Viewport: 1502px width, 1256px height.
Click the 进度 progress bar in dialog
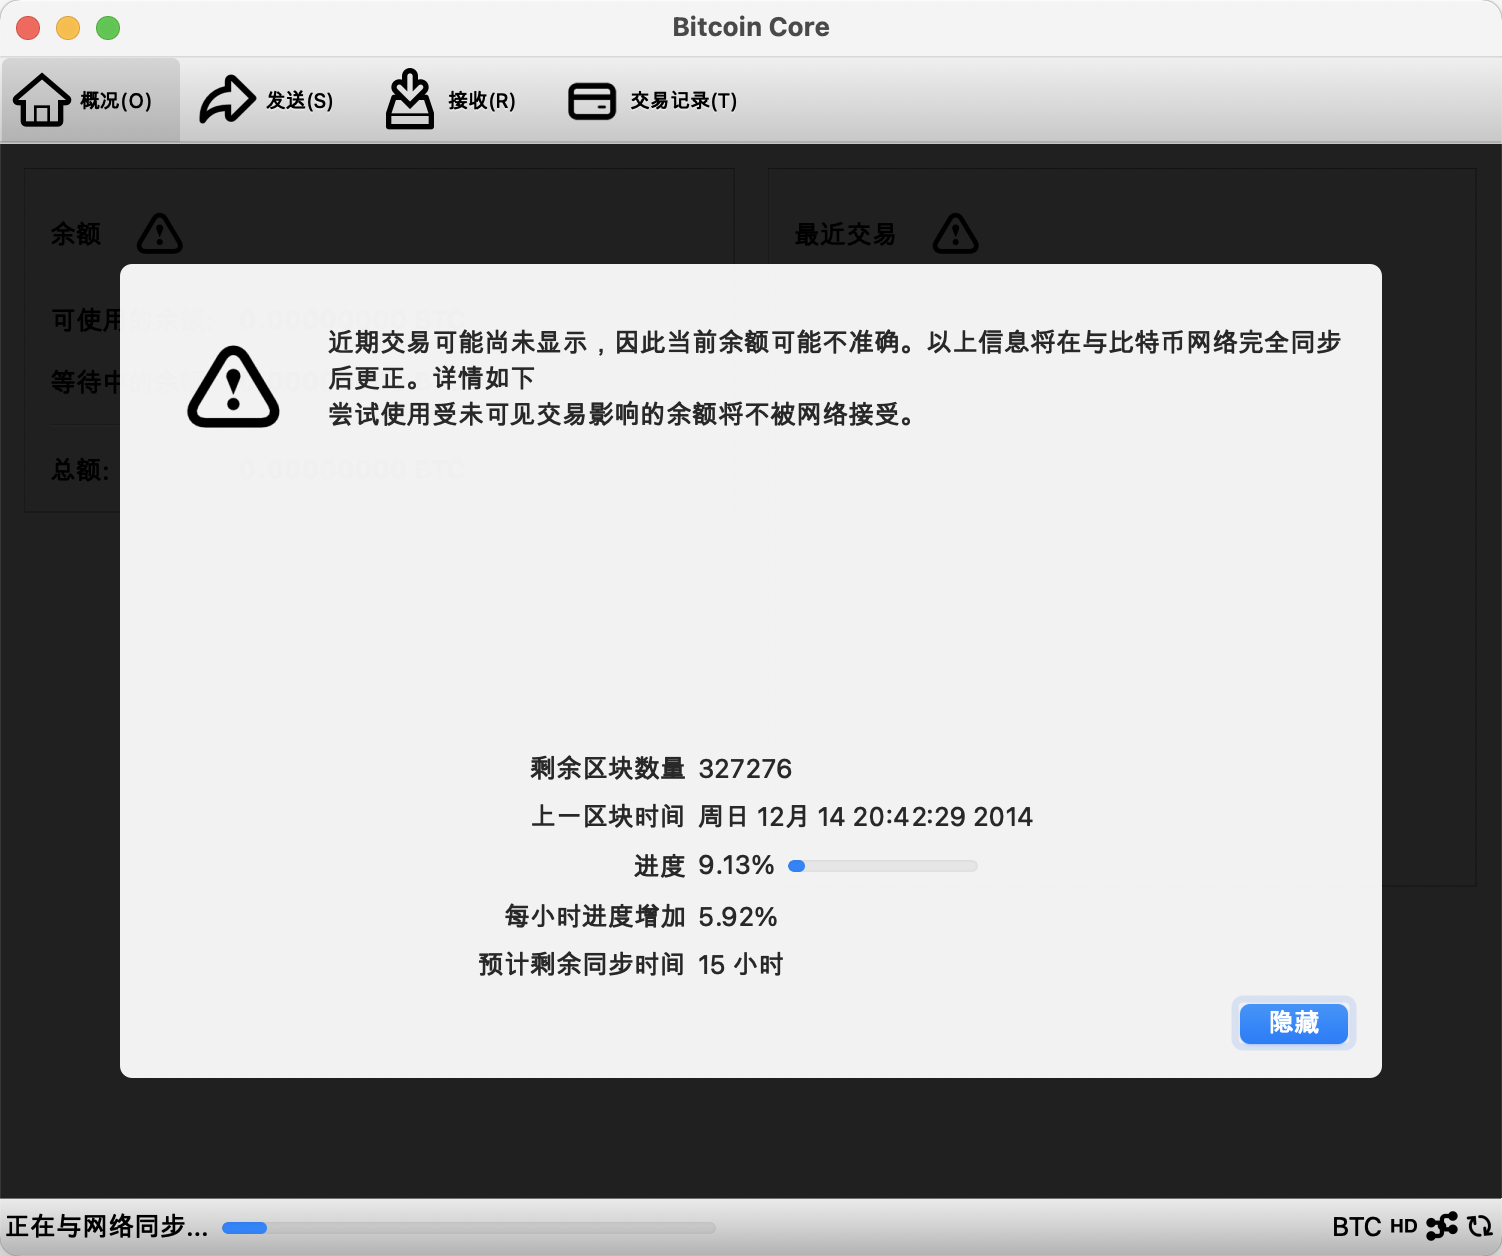pyautogui.click(x=883, y=866)
